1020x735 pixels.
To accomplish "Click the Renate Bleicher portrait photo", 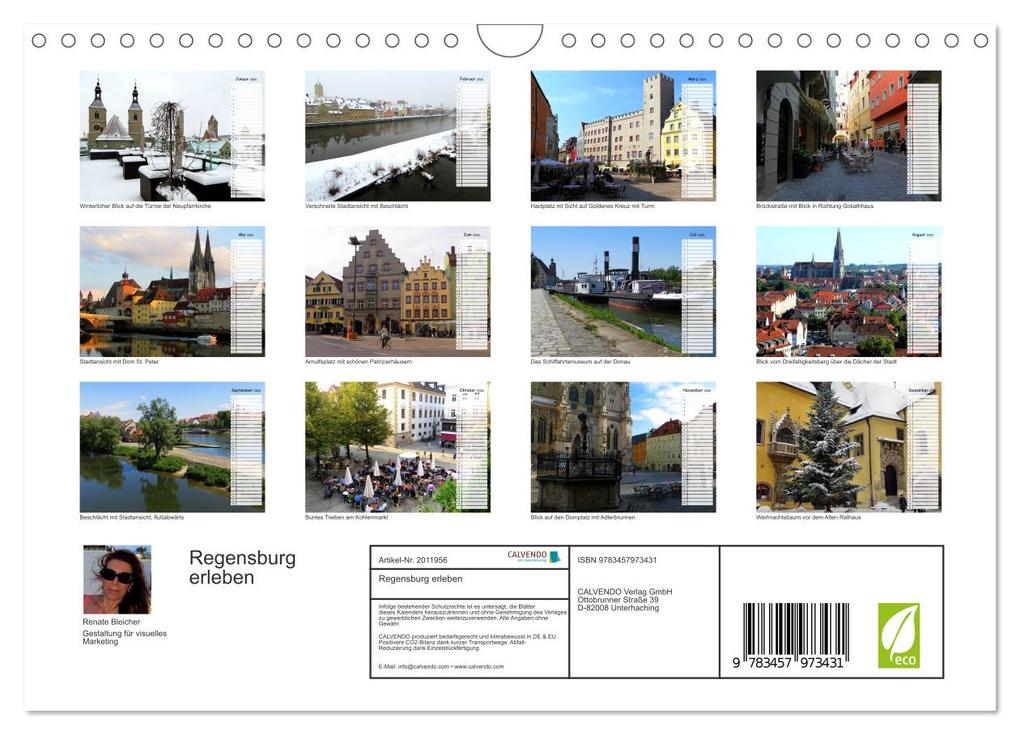I will click(x=117, y=580).
